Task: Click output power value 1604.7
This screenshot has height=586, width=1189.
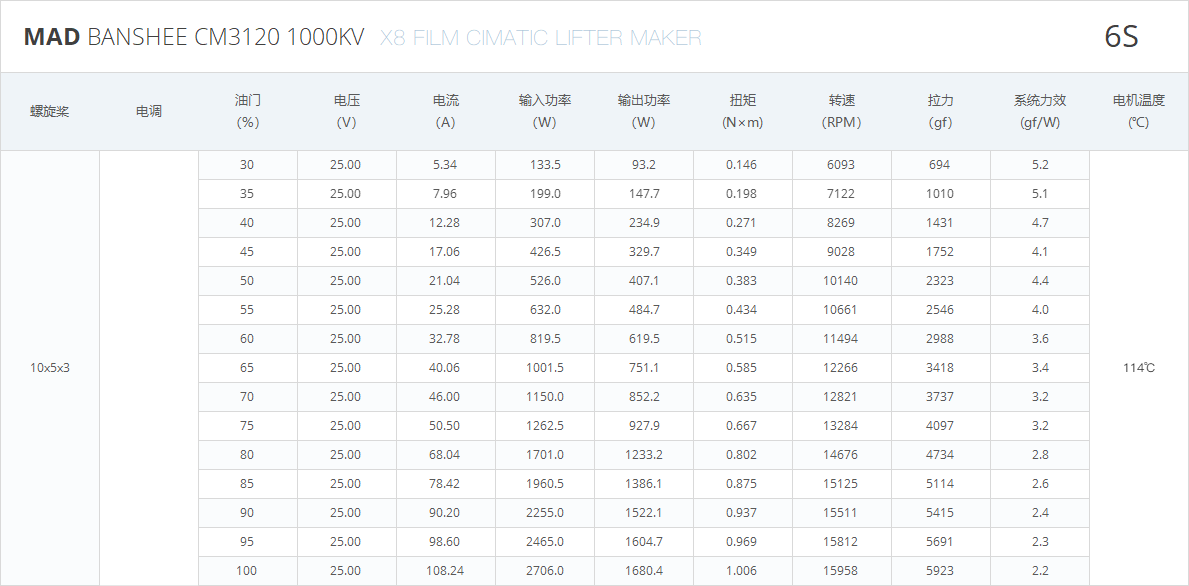Action: pyautogui.click(x=644, y=541)
